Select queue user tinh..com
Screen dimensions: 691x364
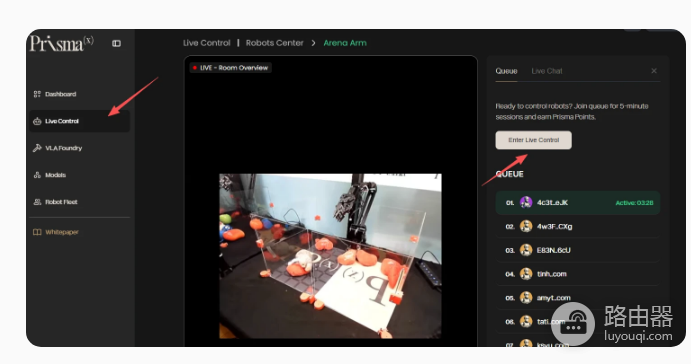[578, 274]
